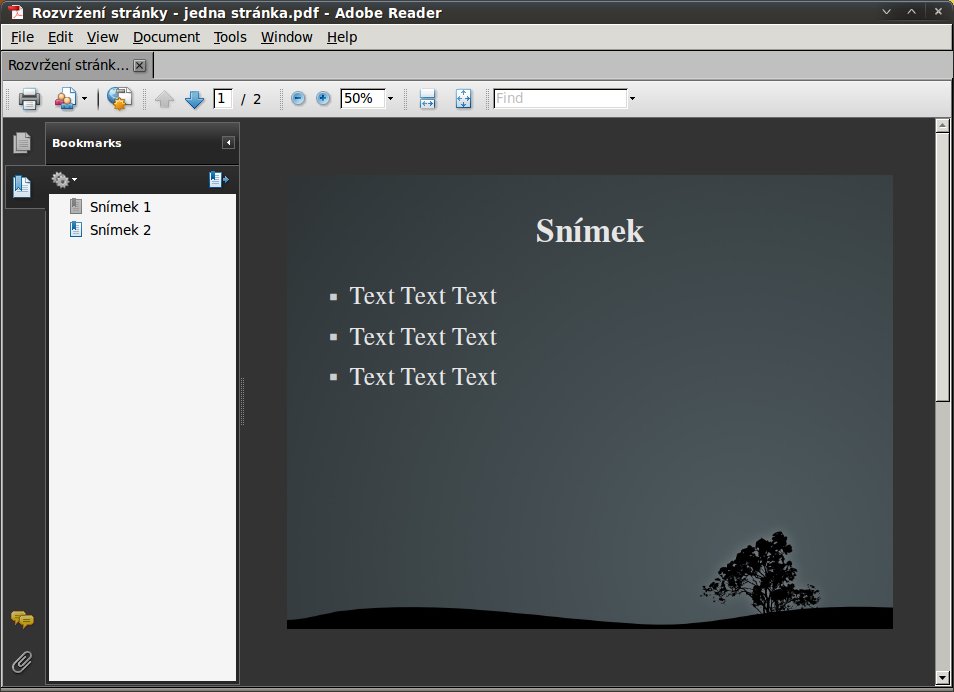Click the scrollbar down arrow

pos(942,677)
